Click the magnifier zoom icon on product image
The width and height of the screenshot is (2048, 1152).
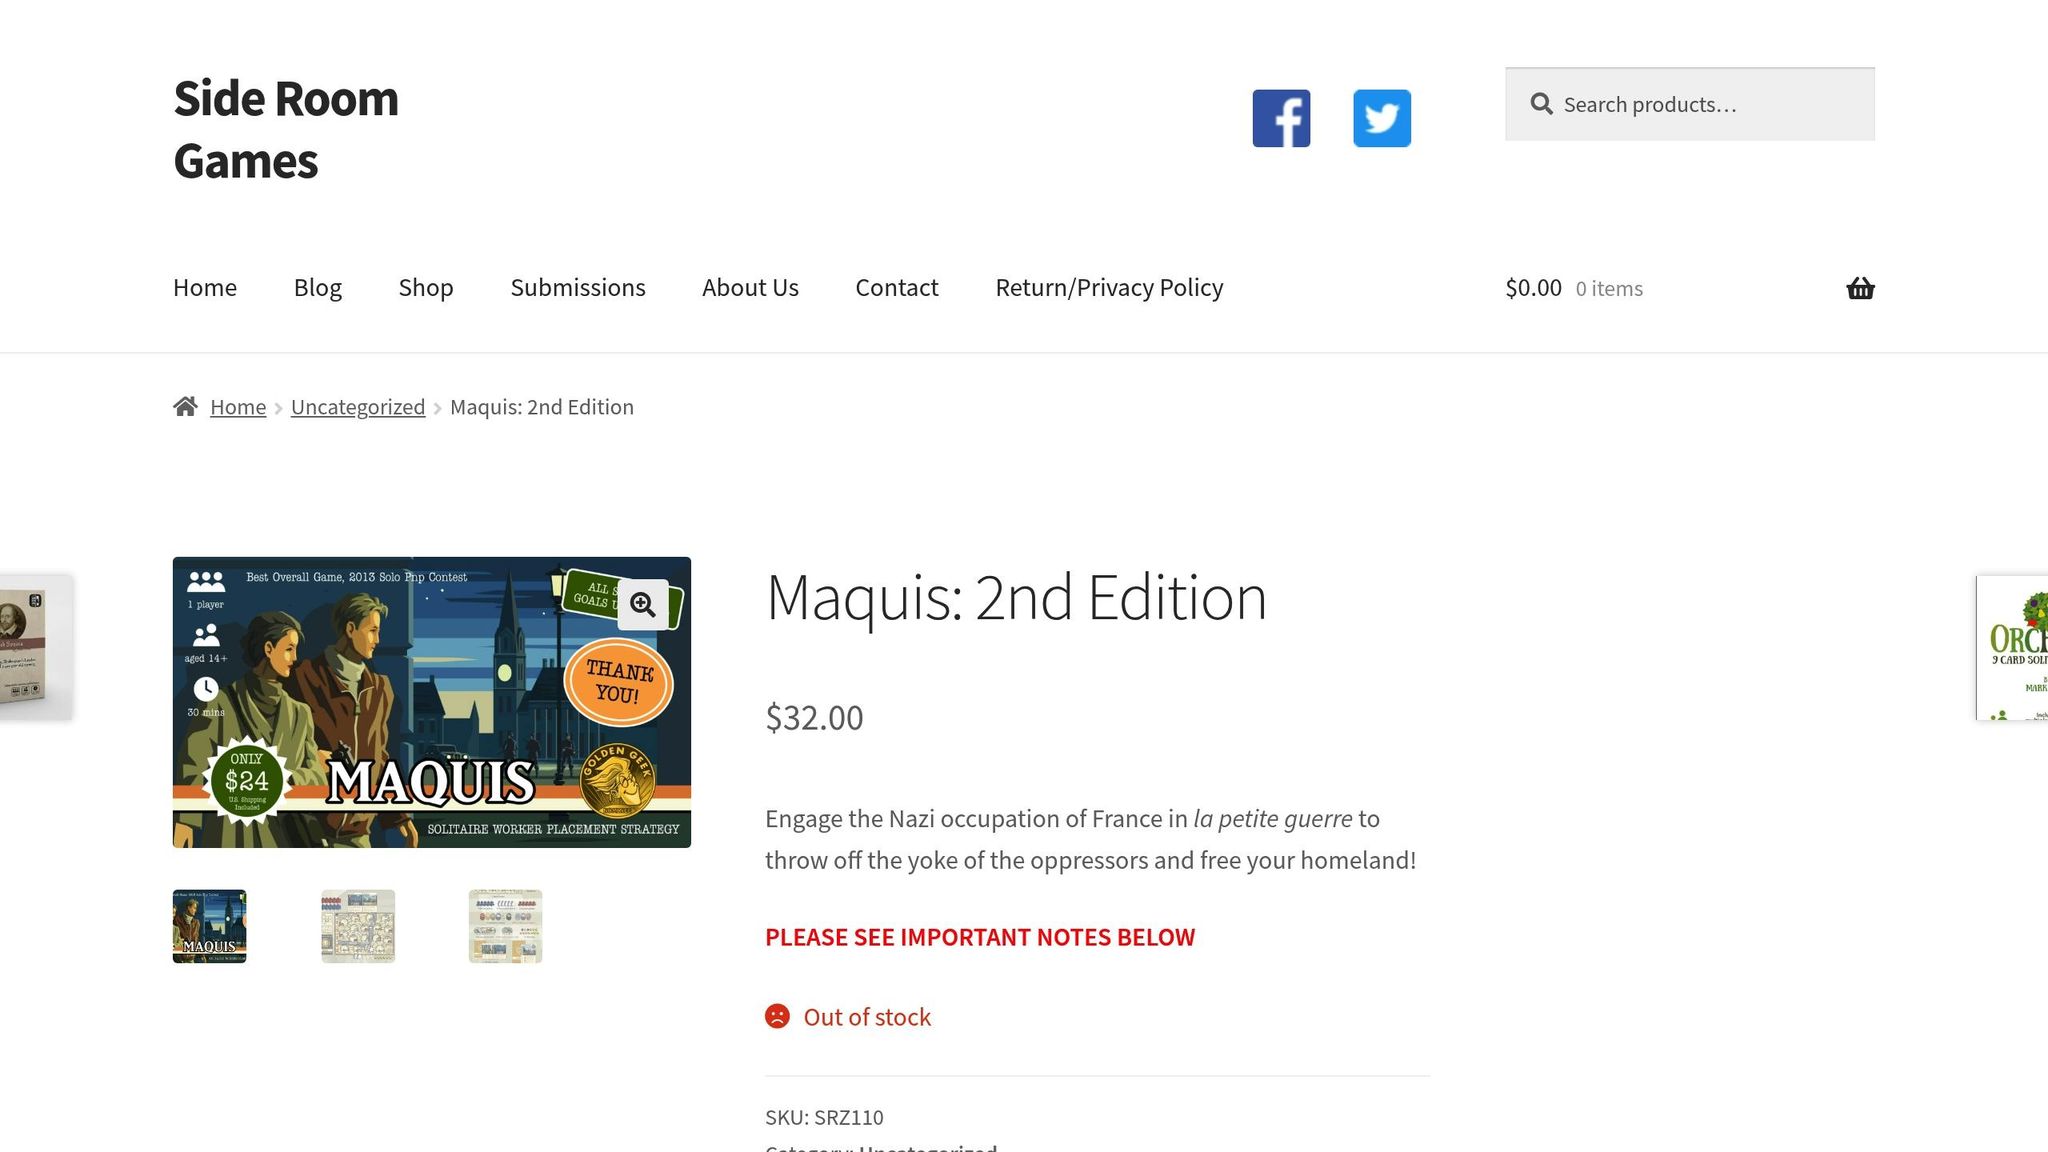point(643,604)
